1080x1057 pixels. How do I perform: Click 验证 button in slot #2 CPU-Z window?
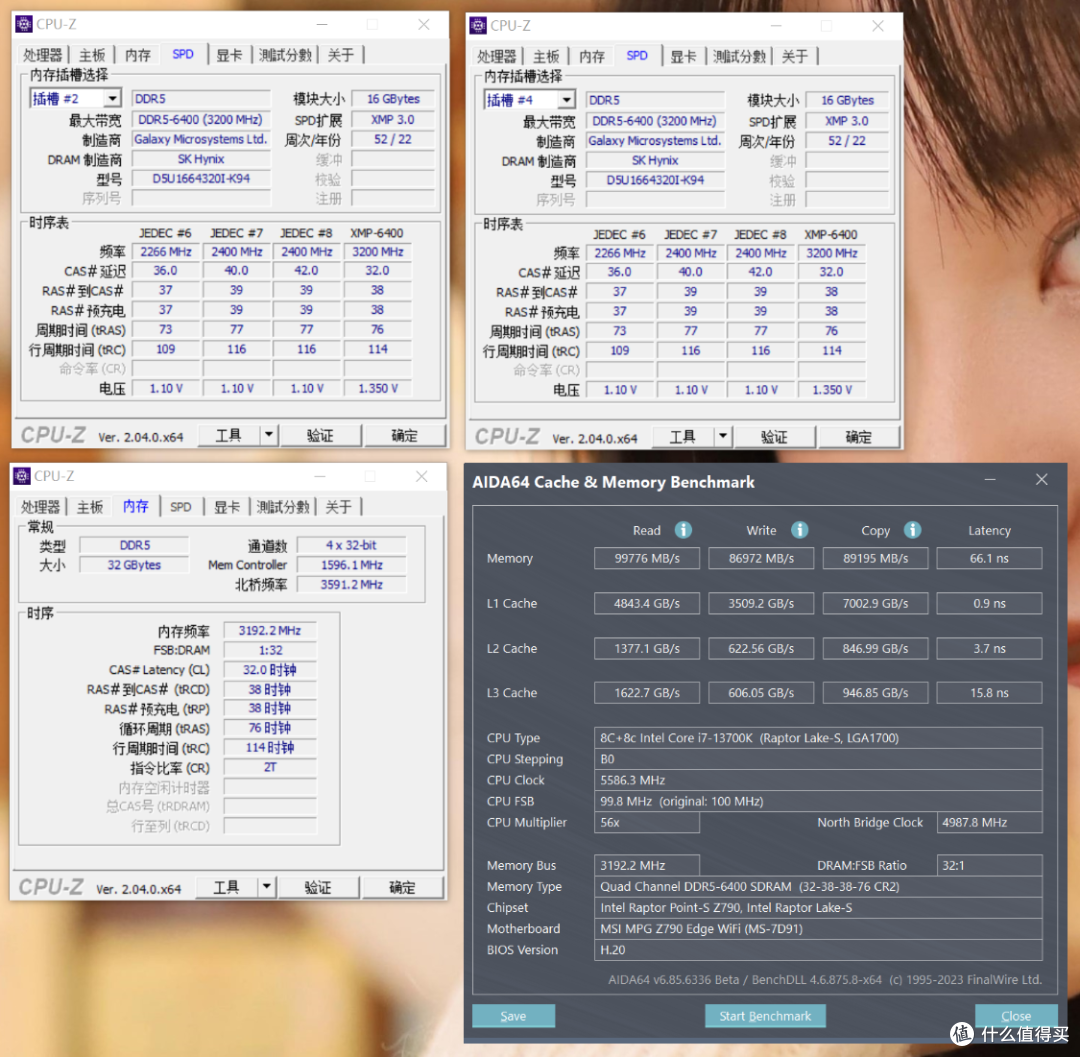click(x=320, y=435)
